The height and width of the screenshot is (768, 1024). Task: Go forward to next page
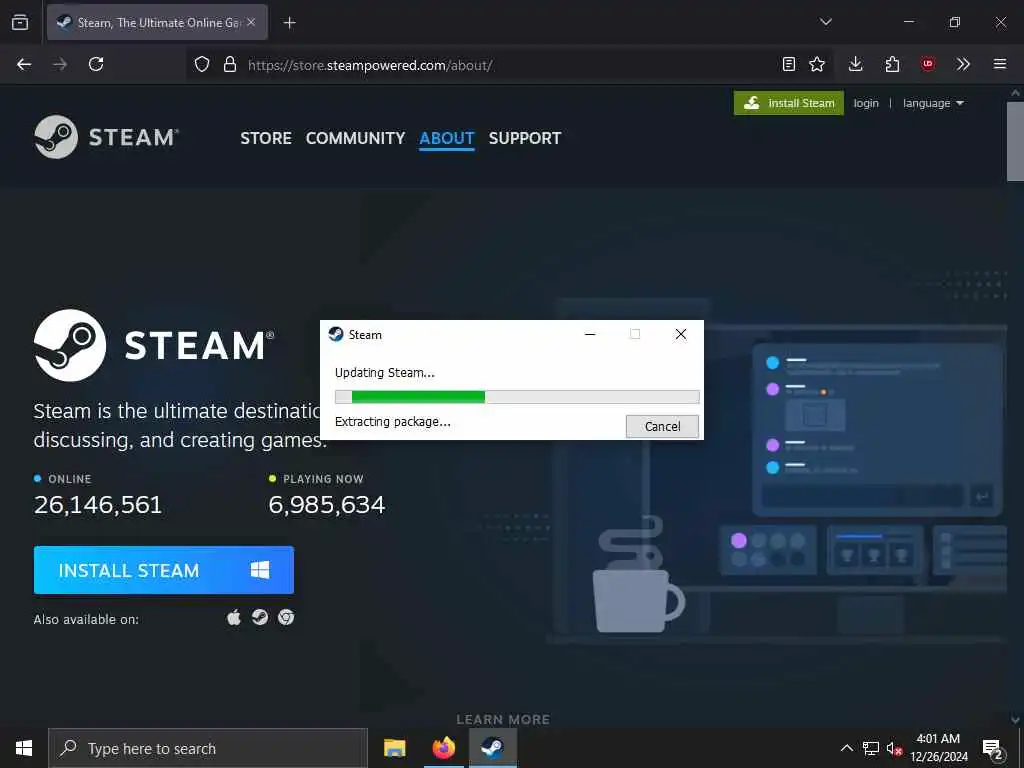[60, 64]
